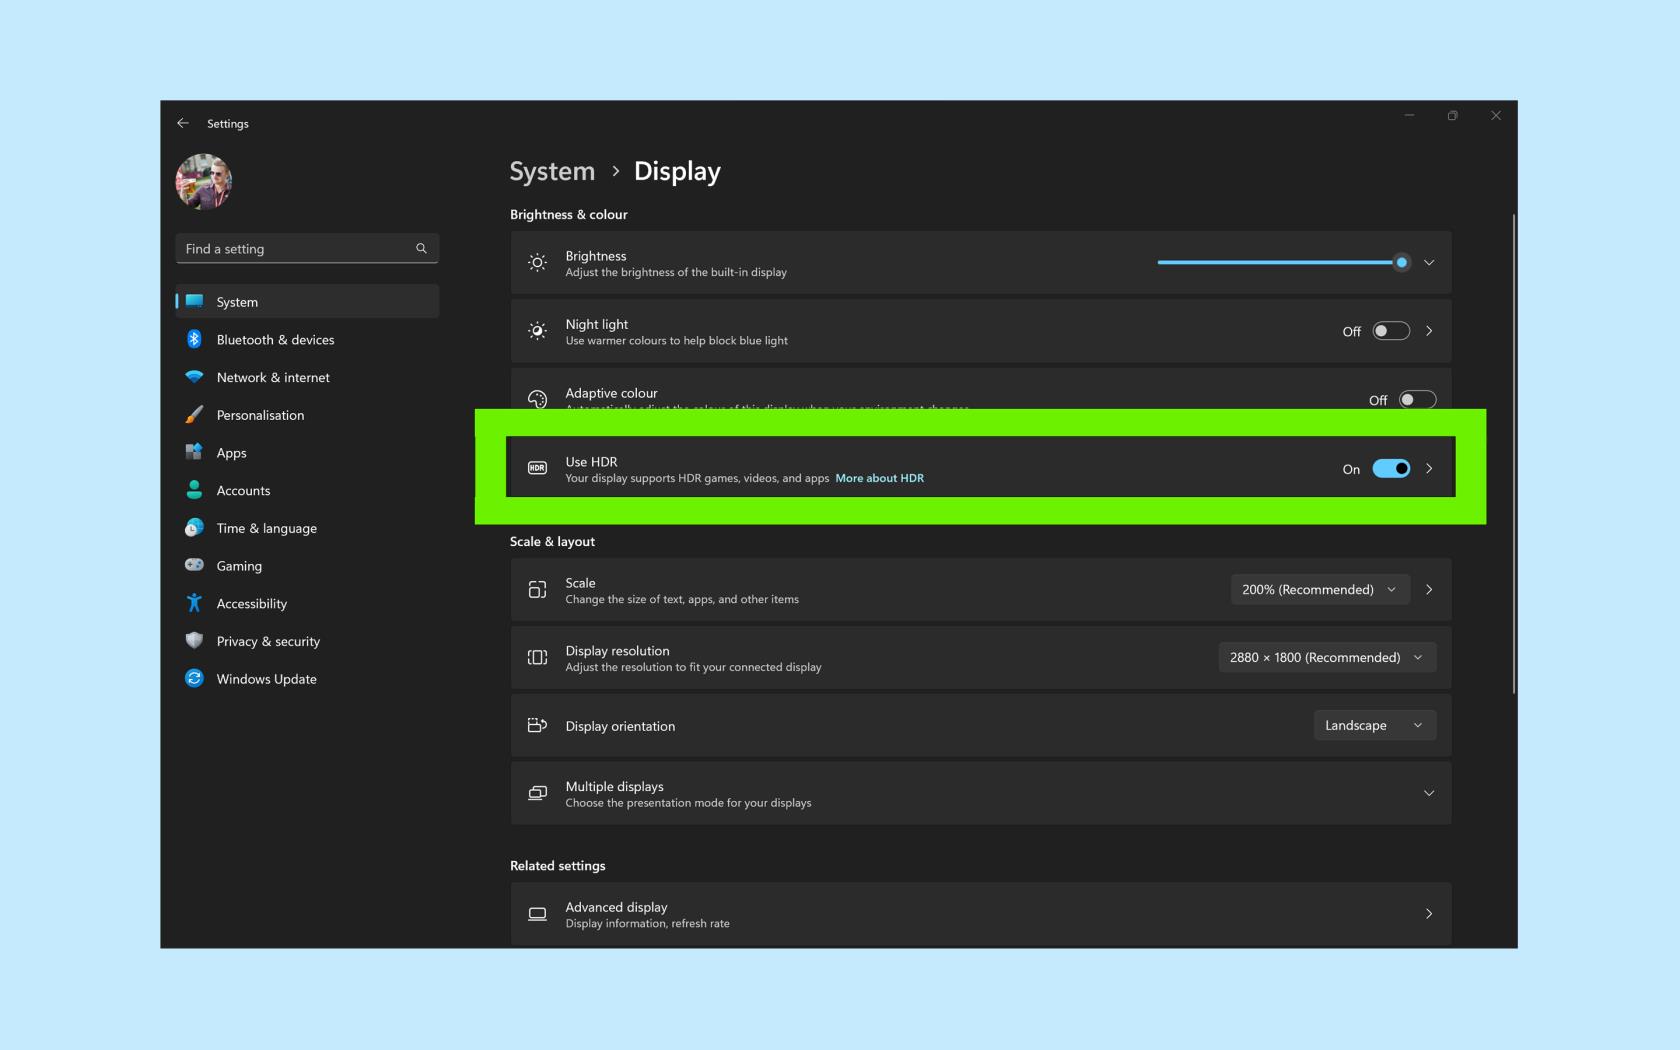This screenshot has height=1050, width=1680.
Task: Adjust the Brightness slider
Action: (1283, 262)
